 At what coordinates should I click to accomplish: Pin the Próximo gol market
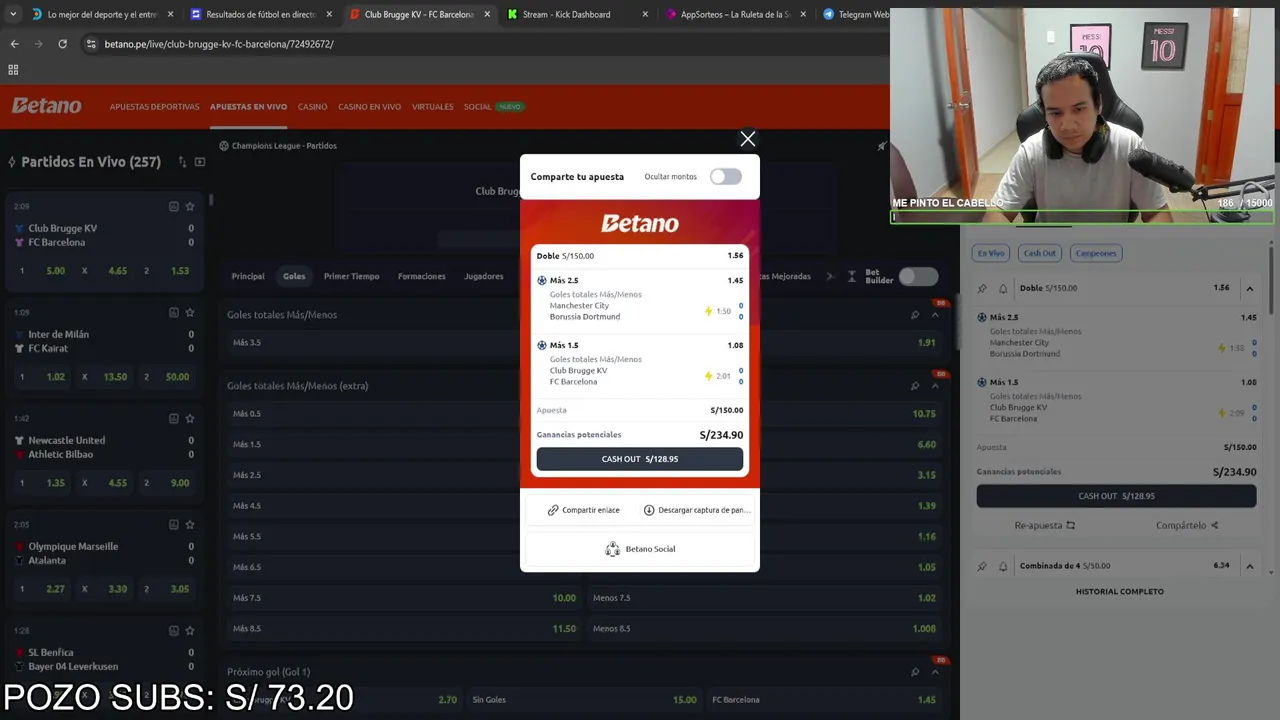pos(914,672)
